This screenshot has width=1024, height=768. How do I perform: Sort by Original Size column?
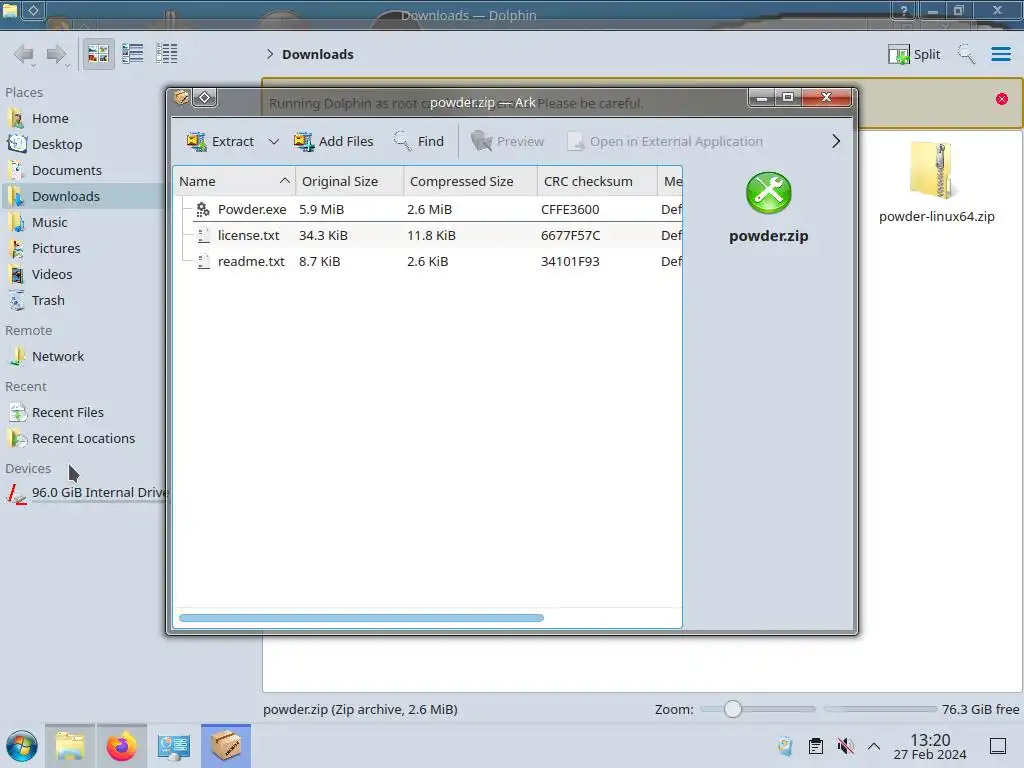[x=349, y=181]
